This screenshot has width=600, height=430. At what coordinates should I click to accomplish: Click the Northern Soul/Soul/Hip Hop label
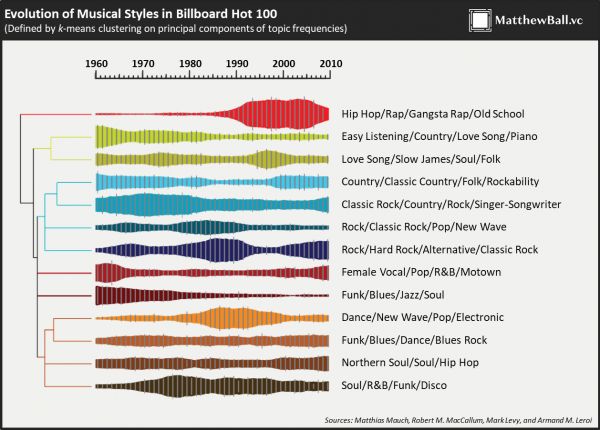[410, 363]
